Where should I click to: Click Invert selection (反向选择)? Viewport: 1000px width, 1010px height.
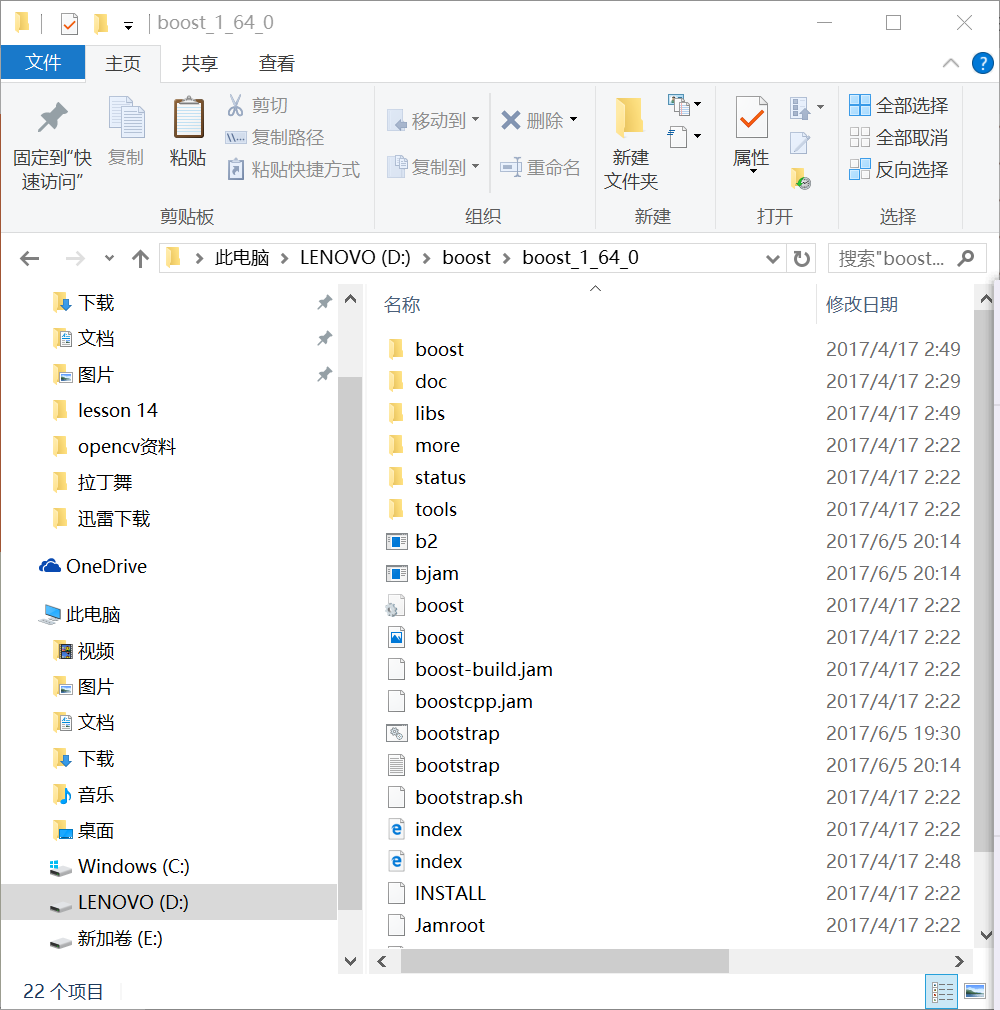898,169
